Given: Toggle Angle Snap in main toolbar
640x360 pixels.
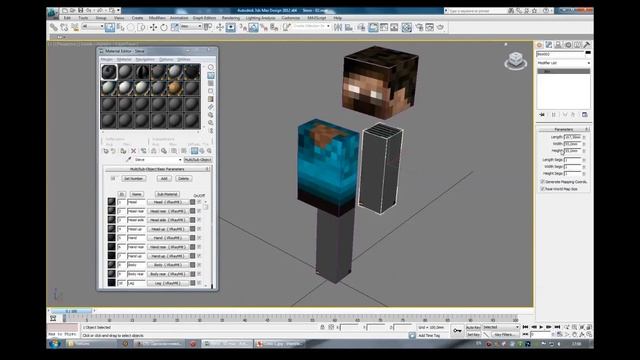Looking at the screenshot, I should [x=253, y=27].
